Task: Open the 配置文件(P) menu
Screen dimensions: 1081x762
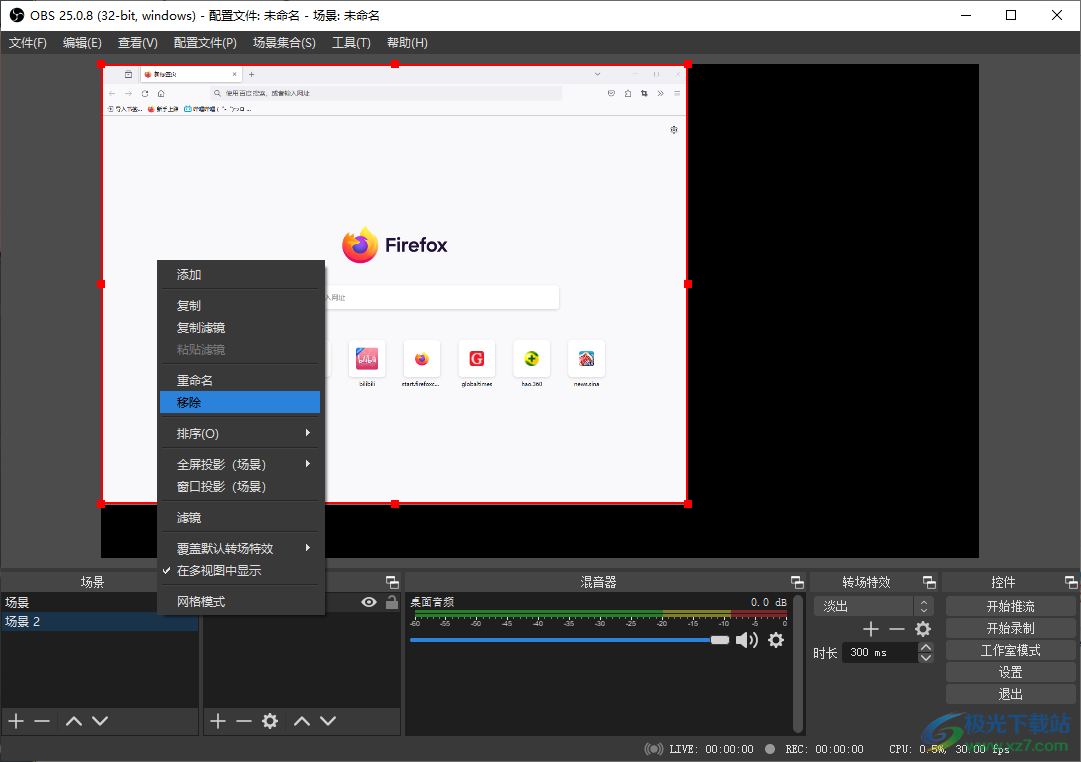Action: 205,43
